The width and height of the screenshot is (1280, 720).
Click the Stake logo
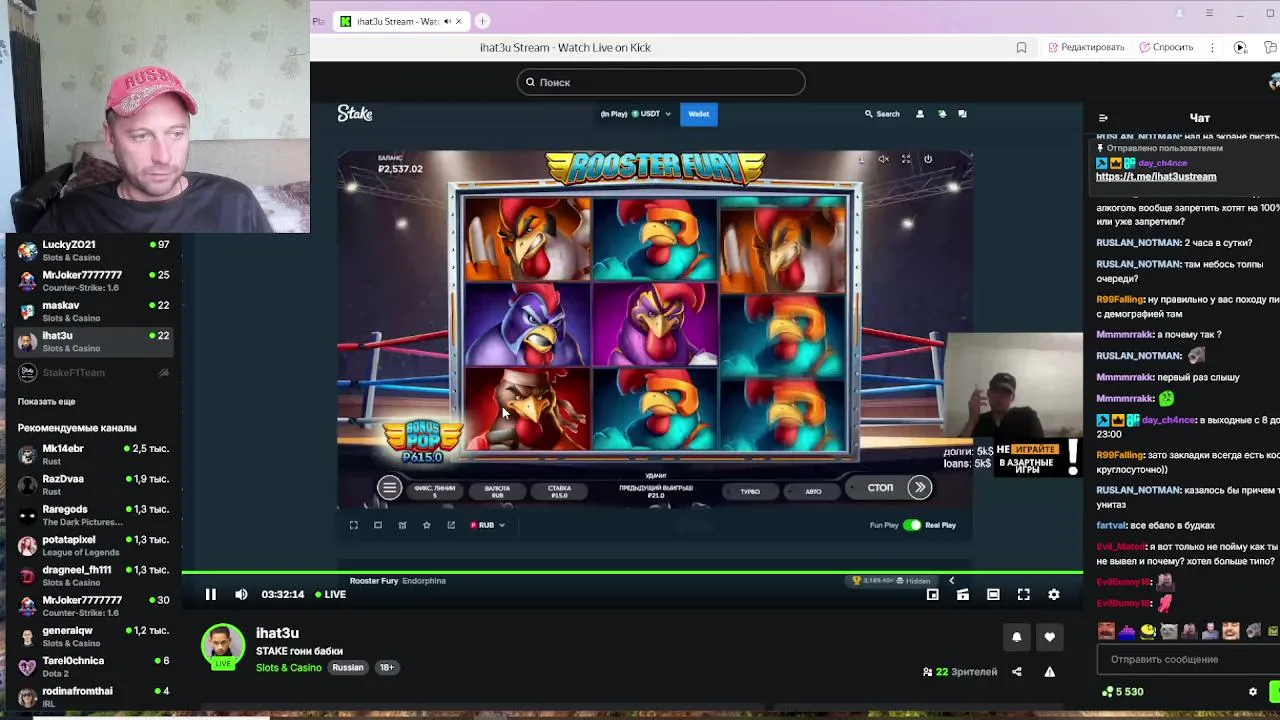coord(355,114)
